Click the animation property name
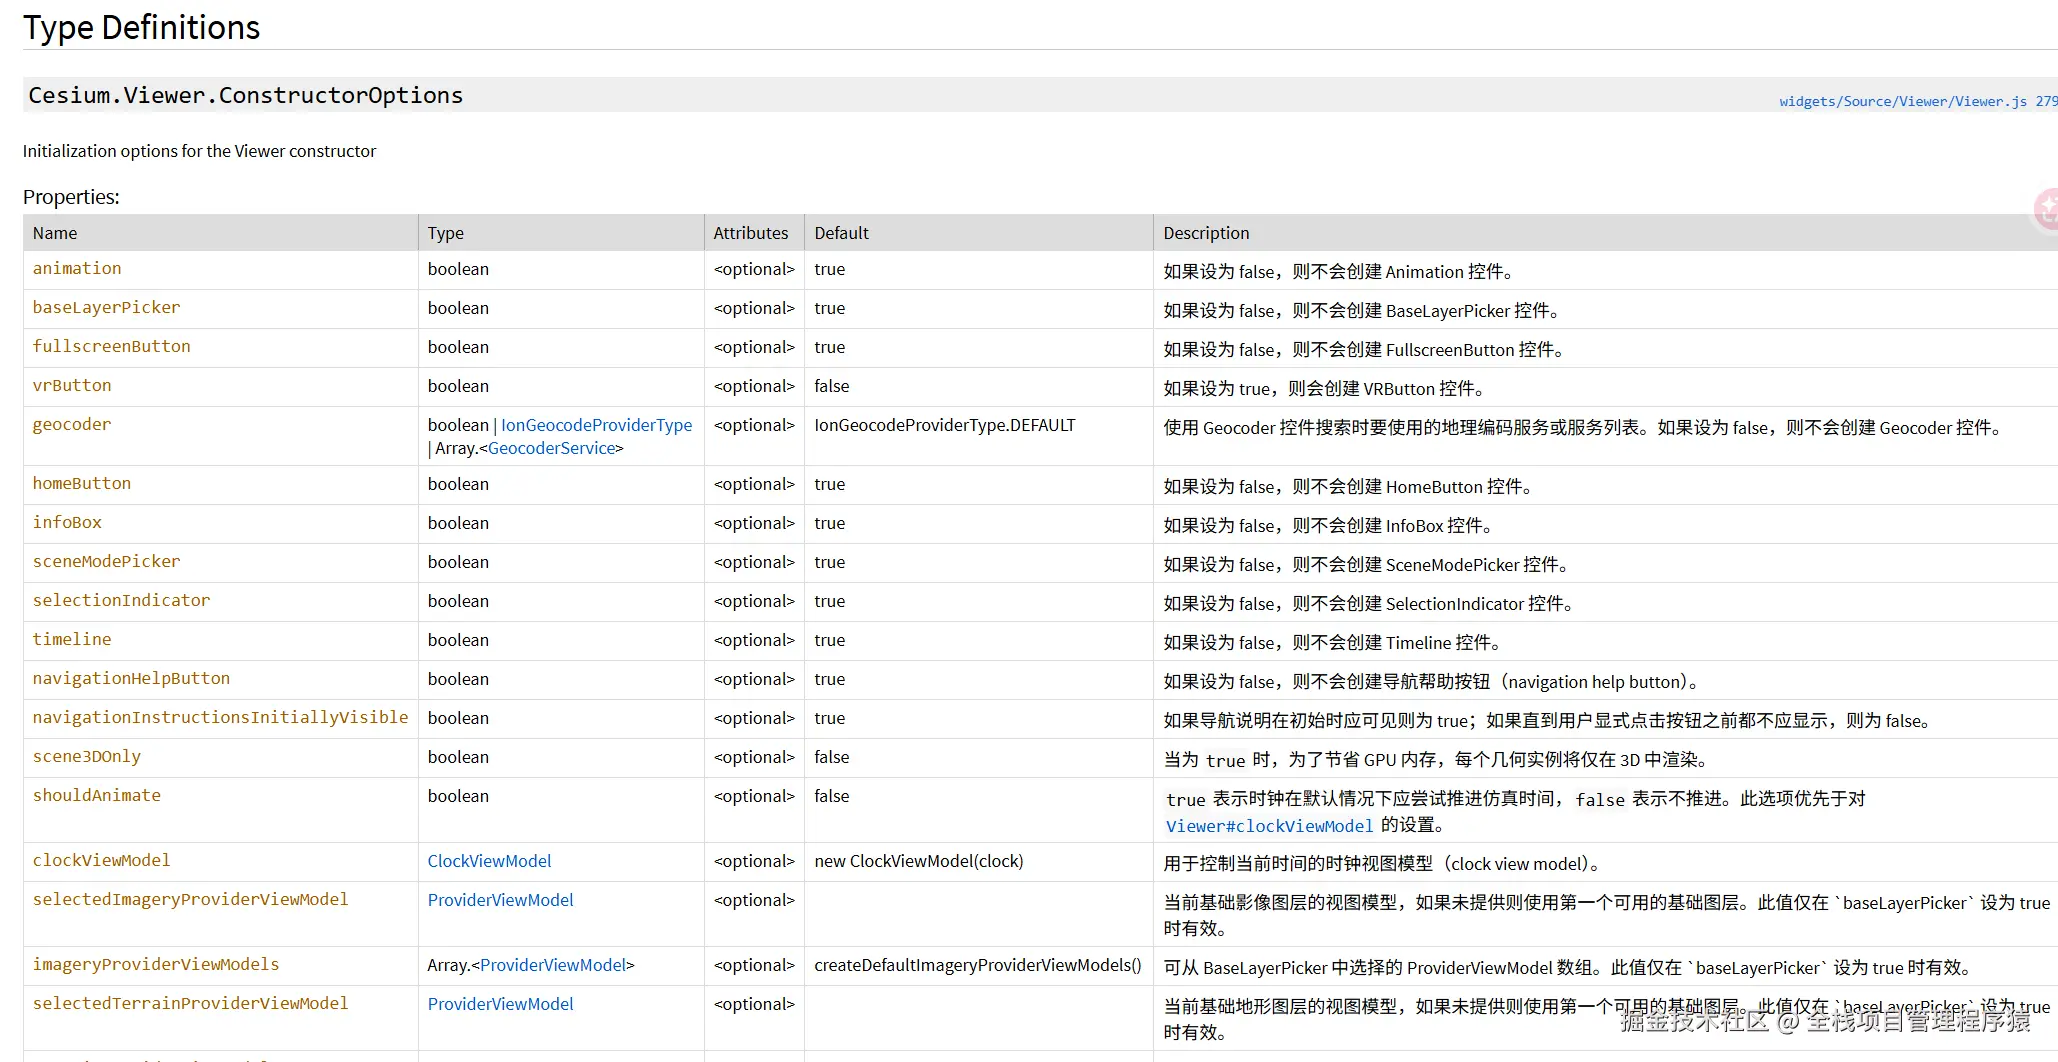This screenshot has height=1062, width=2058. click(x=77, y=268)
